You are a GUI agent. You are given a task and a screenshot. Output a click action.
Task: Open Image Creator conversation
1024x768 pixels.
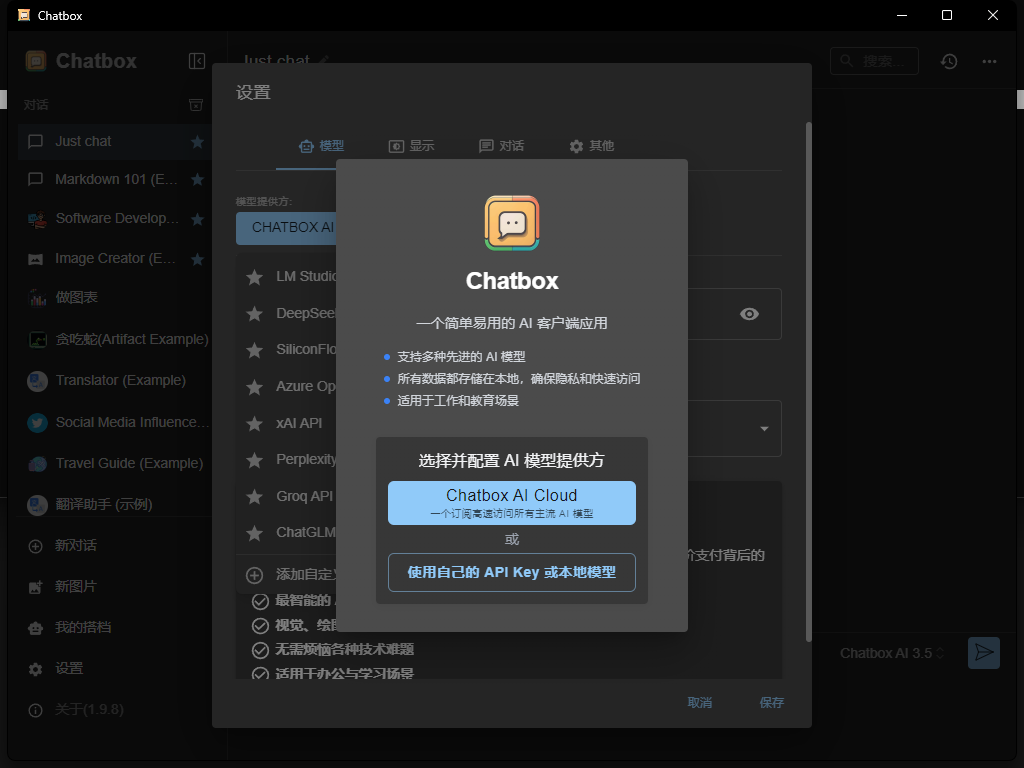[x=115, y=259]
